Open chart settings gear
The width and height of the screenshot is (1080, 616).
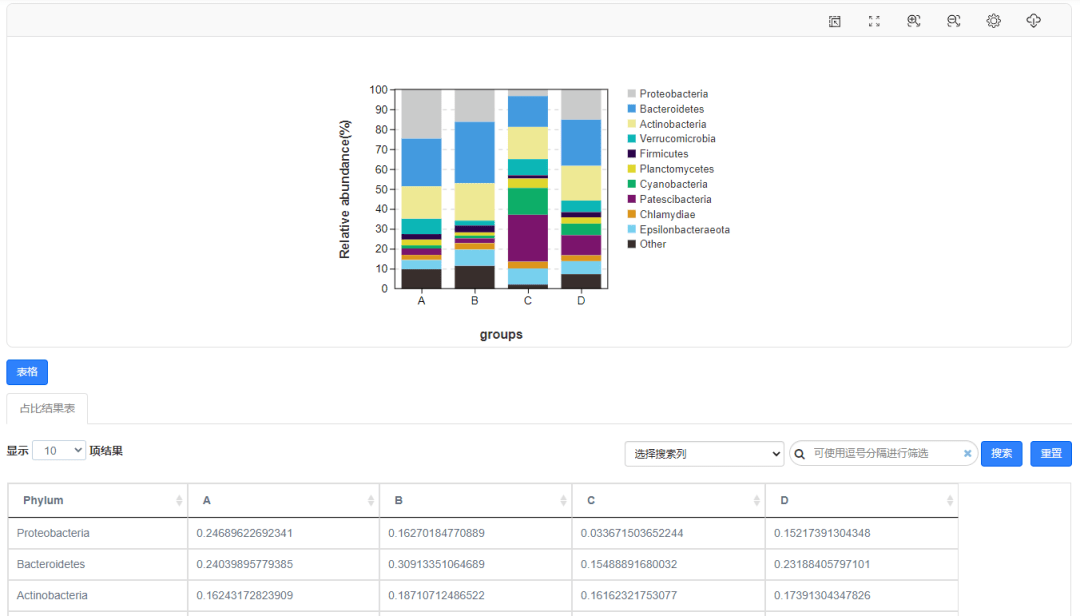[x=993, y=21]
